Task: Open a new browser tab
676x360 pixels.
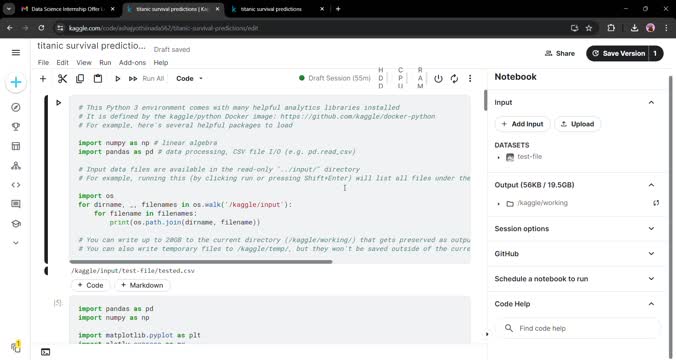Action: point(338,9)
